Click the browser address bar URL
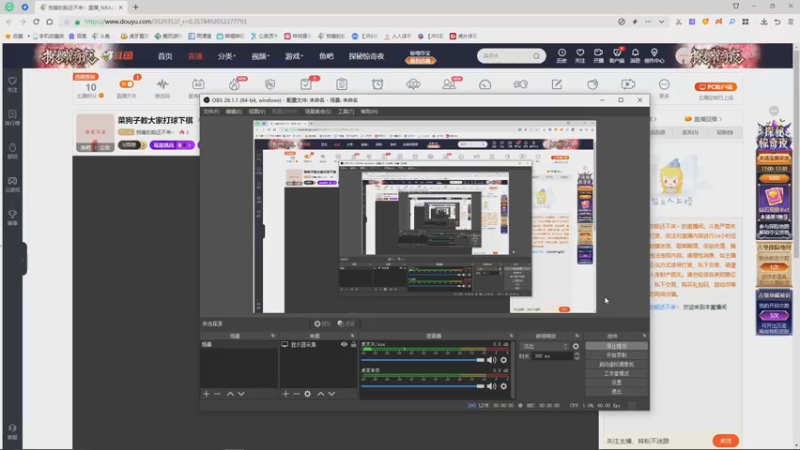800x450 pixels. 165,21
